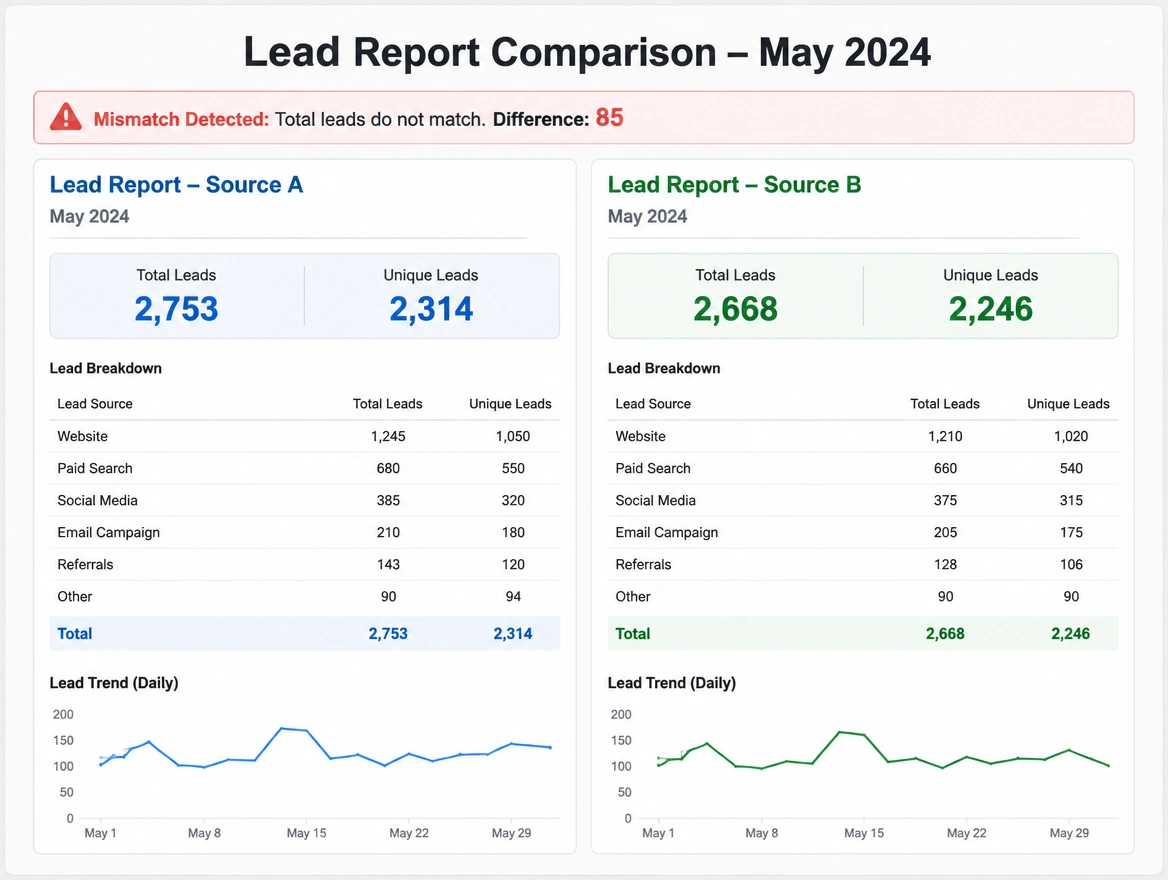Screen dimensions: 1168x880
Task: Click Source A Website total leads 1,245
Action: click(388, 436)
